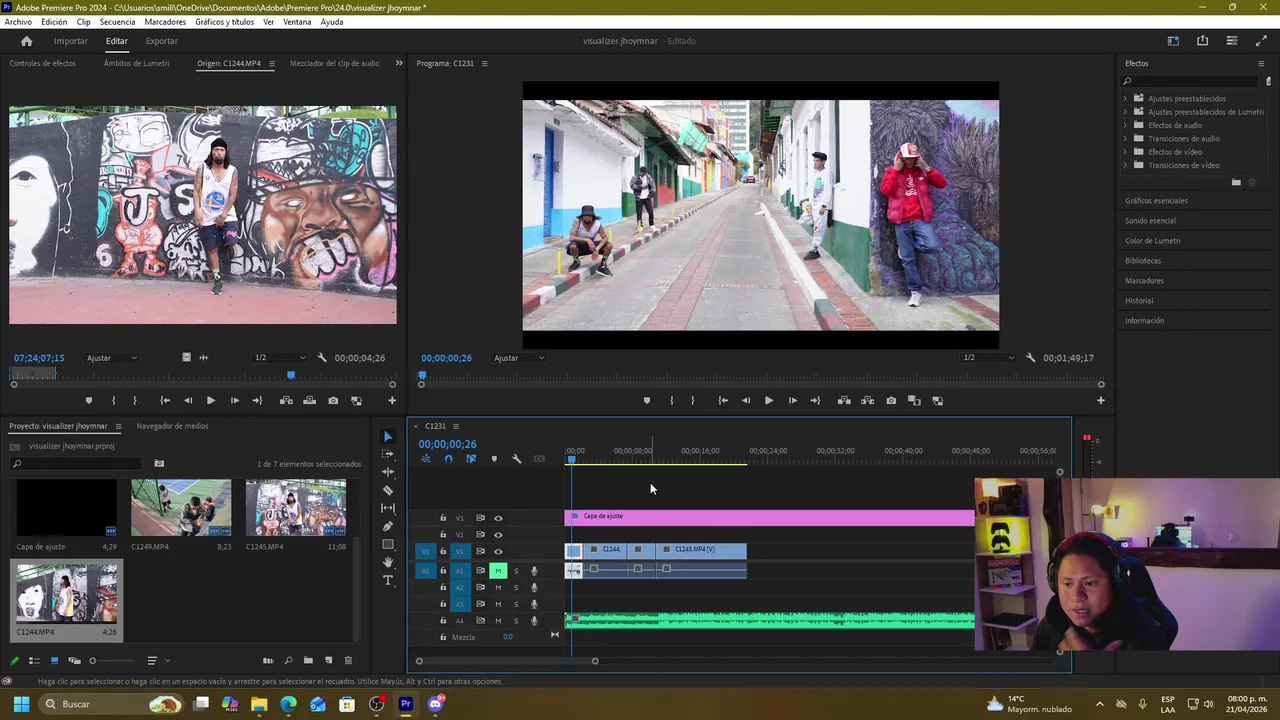Open the Color de Lumetri panel
1280x720 pixels.
(1152, 241)
